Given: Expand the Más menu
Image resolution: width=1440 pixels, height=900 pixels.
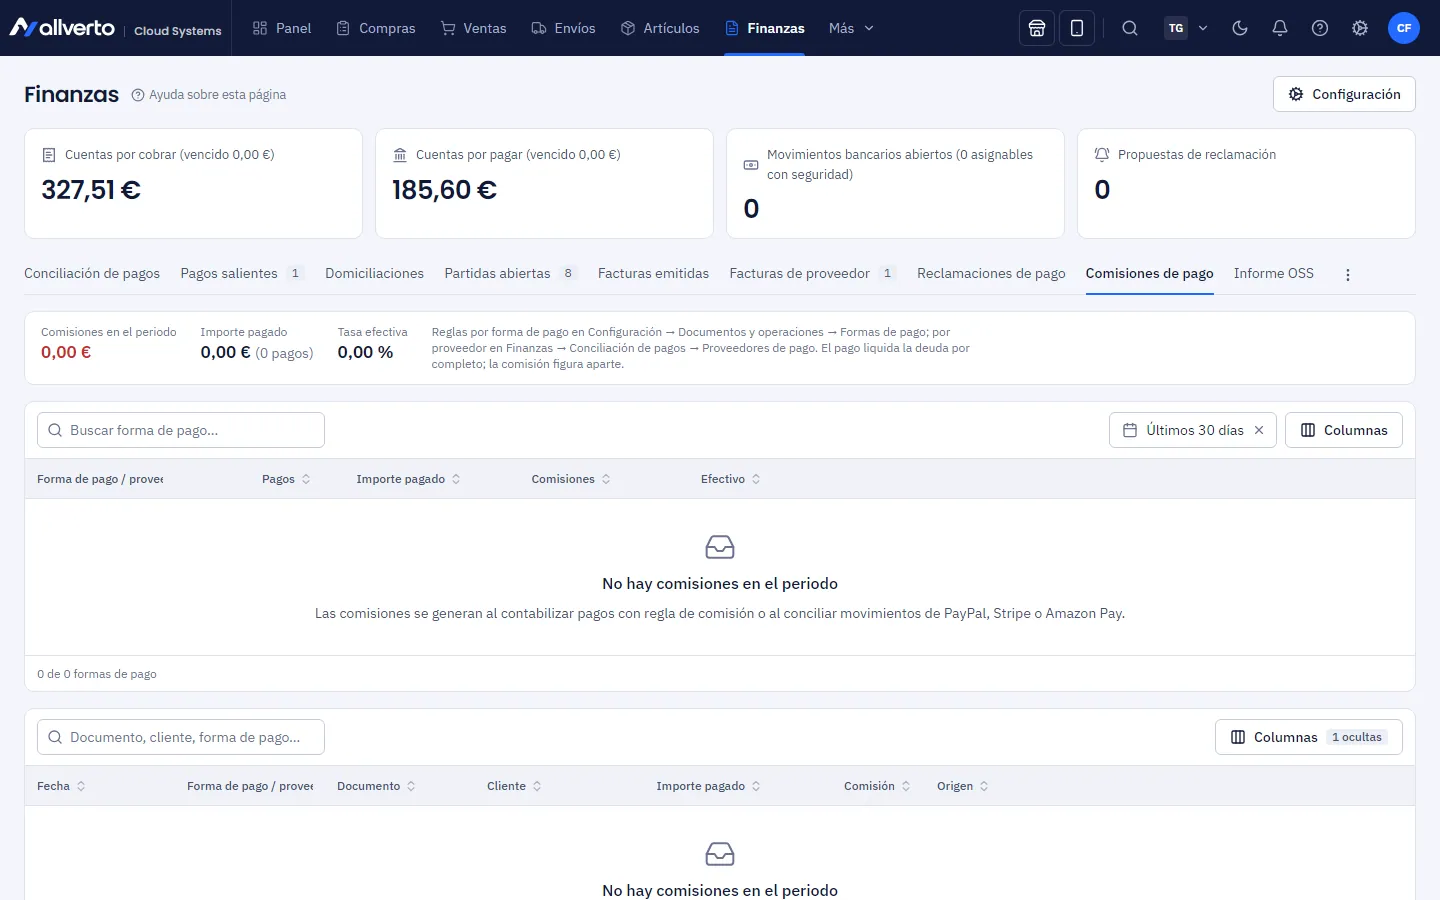Looking at the screenshot, I should click(851, 28).
